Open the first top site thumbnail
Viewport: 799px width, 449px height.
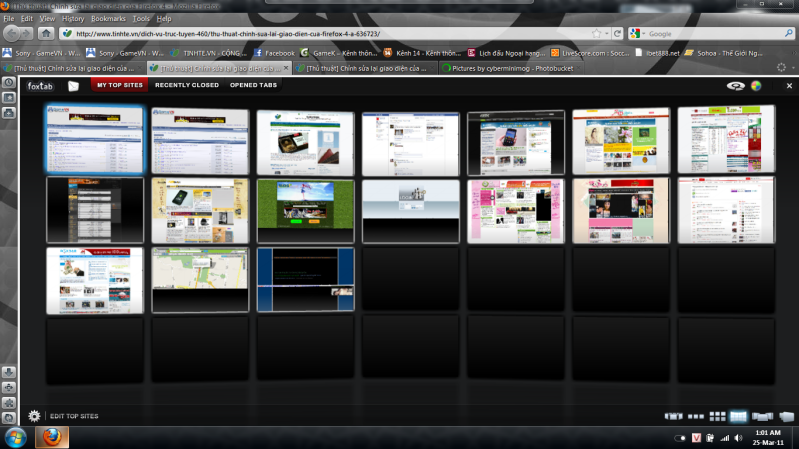tap(94, 139)
